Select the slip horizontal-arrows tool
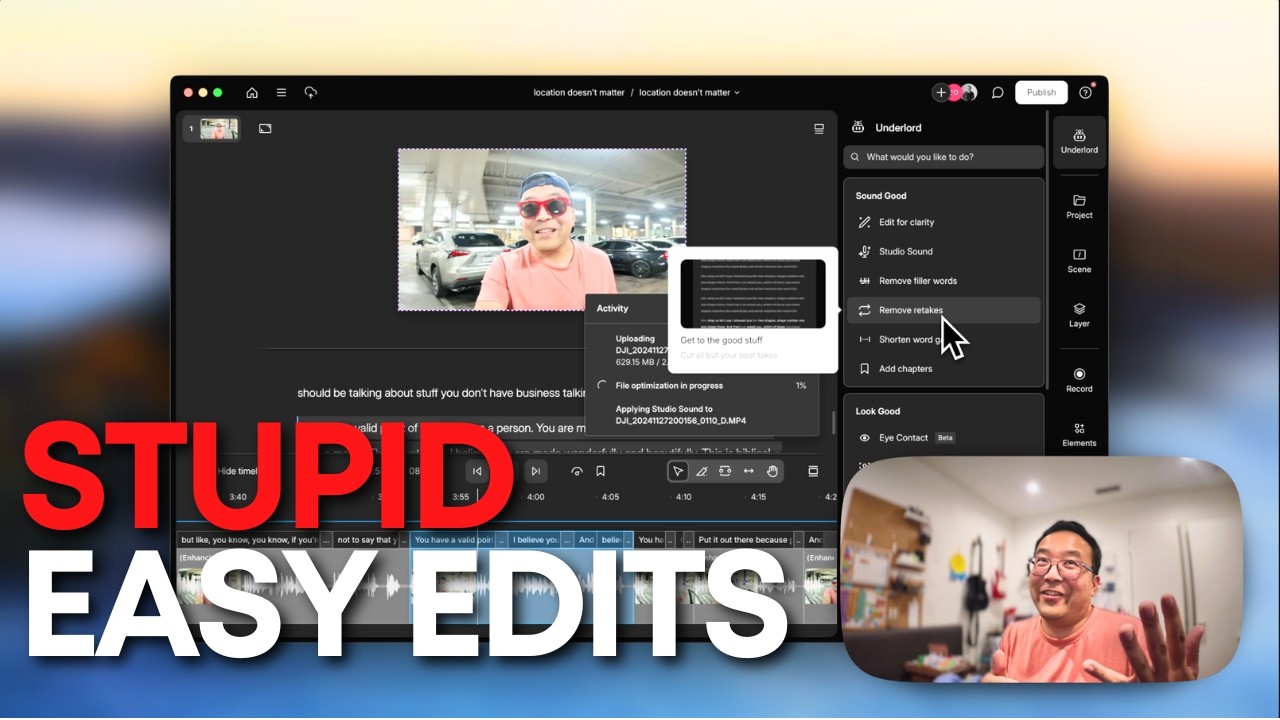This screenshot has width=1280, height=720. pyautogui.click(x=748, y=471)
